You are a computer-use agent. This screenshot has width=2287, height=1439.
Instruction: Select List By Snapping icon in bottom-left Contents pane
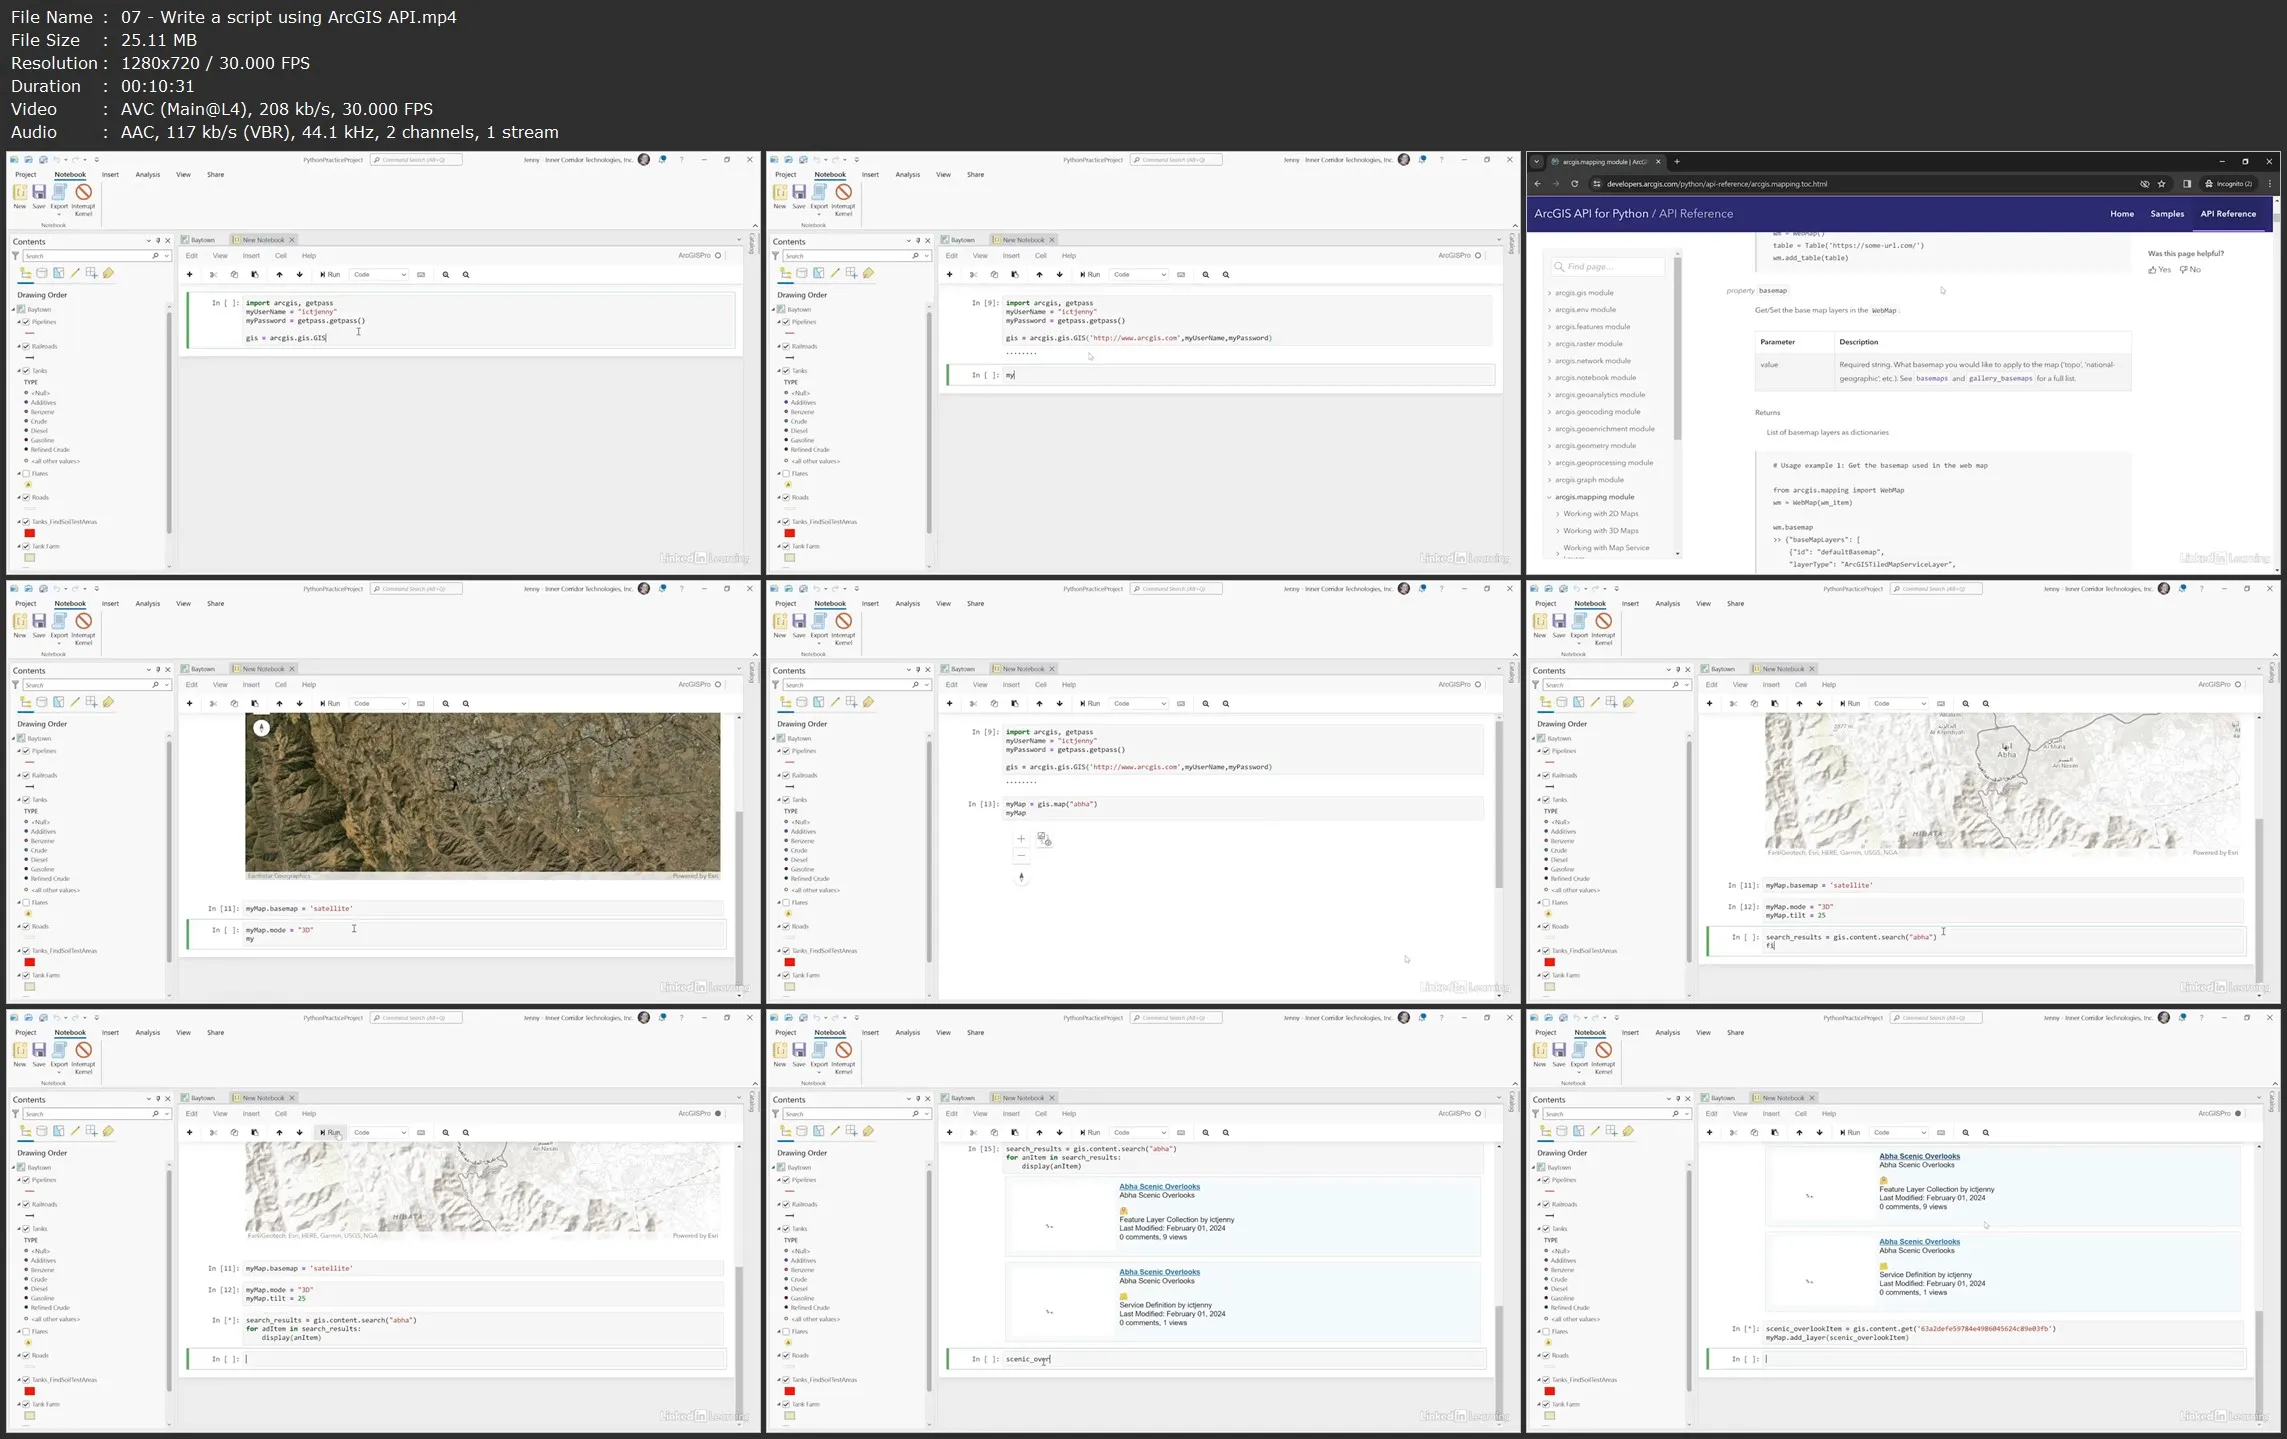tap(91, 1131)
